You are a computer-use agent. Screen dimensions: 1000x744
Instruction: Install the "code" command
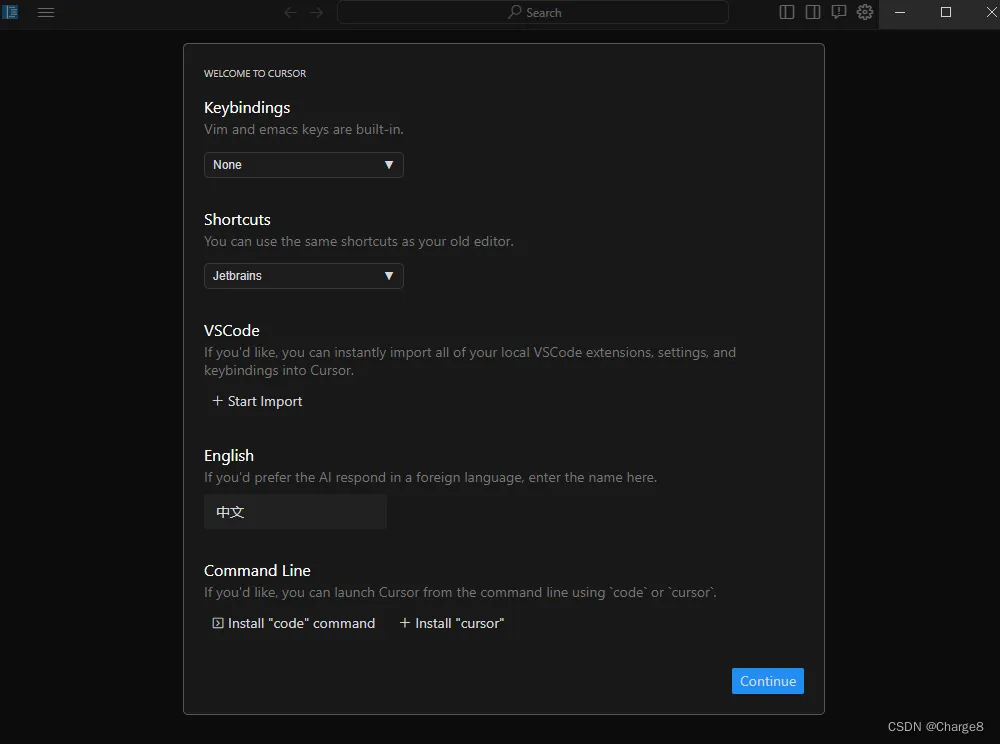(301, 623)
